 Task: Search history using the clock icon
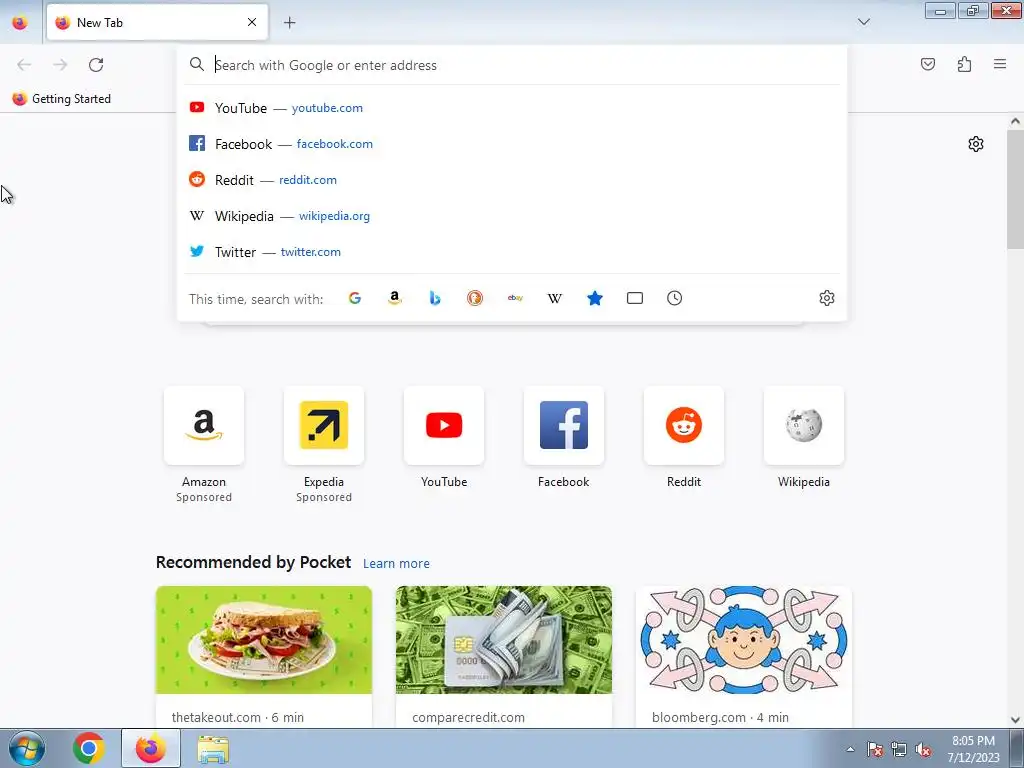pyautogui.click(x=675, y=298)
